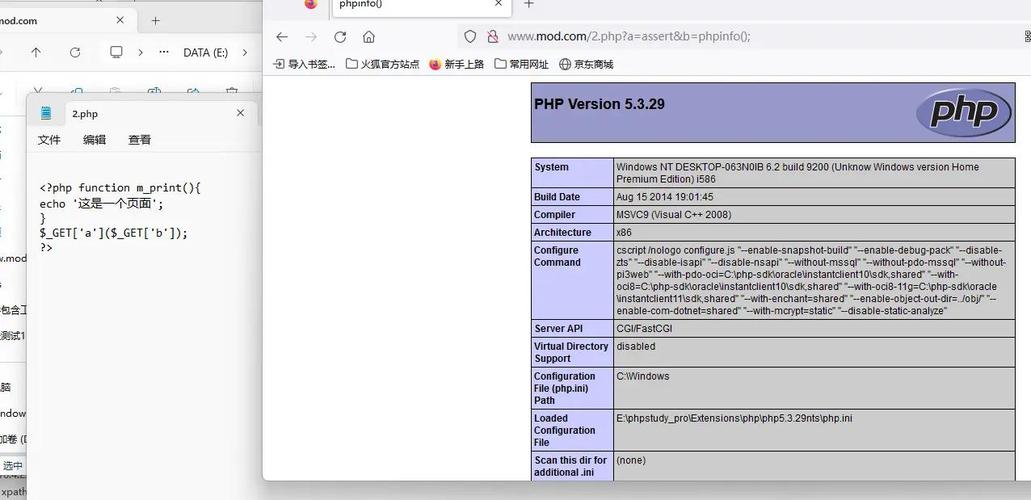Click the 选中 status text in Explorer
This screenshot has width=1031, height=500.
pyautogui.click(x=12, y=466)
